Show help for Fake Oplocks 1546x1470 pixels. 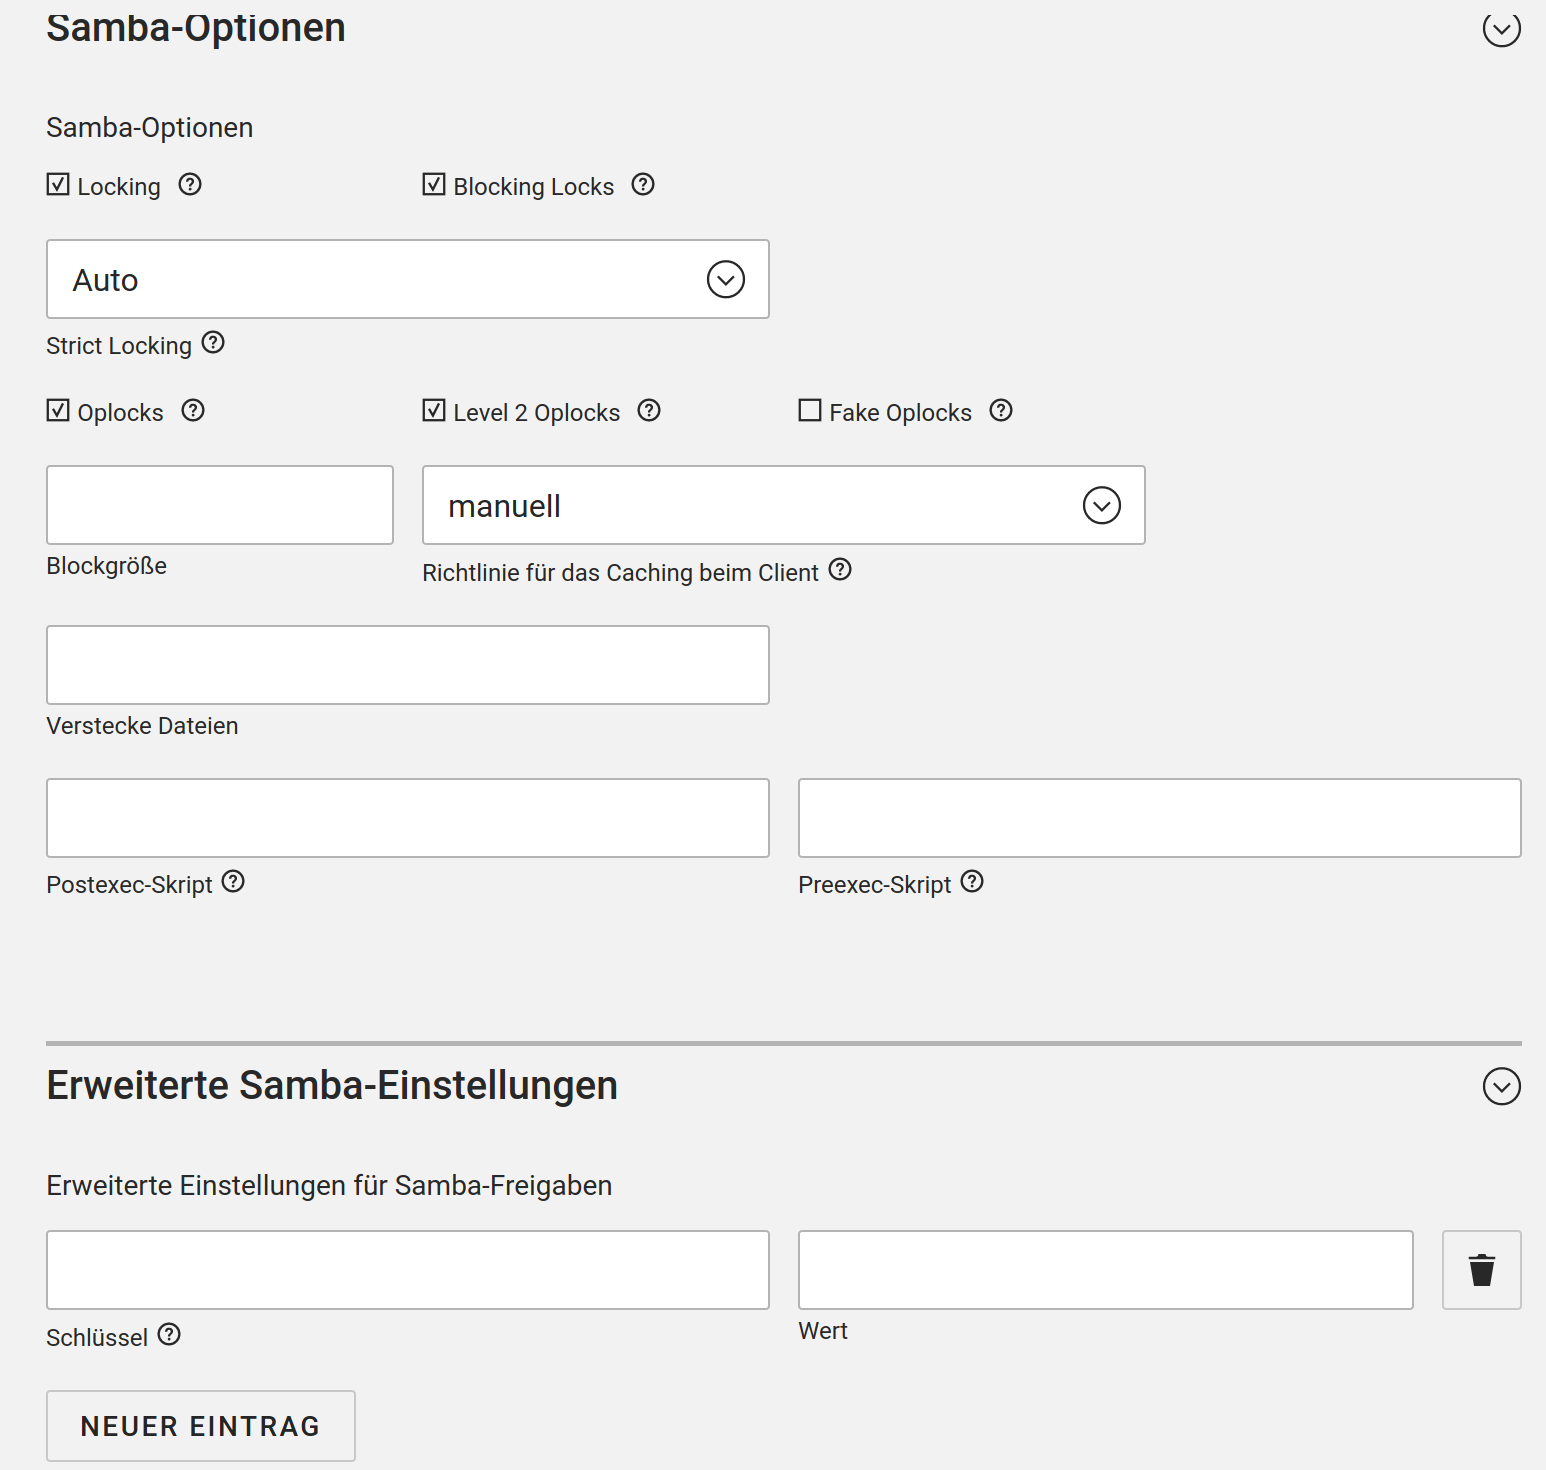(1001, 410)
